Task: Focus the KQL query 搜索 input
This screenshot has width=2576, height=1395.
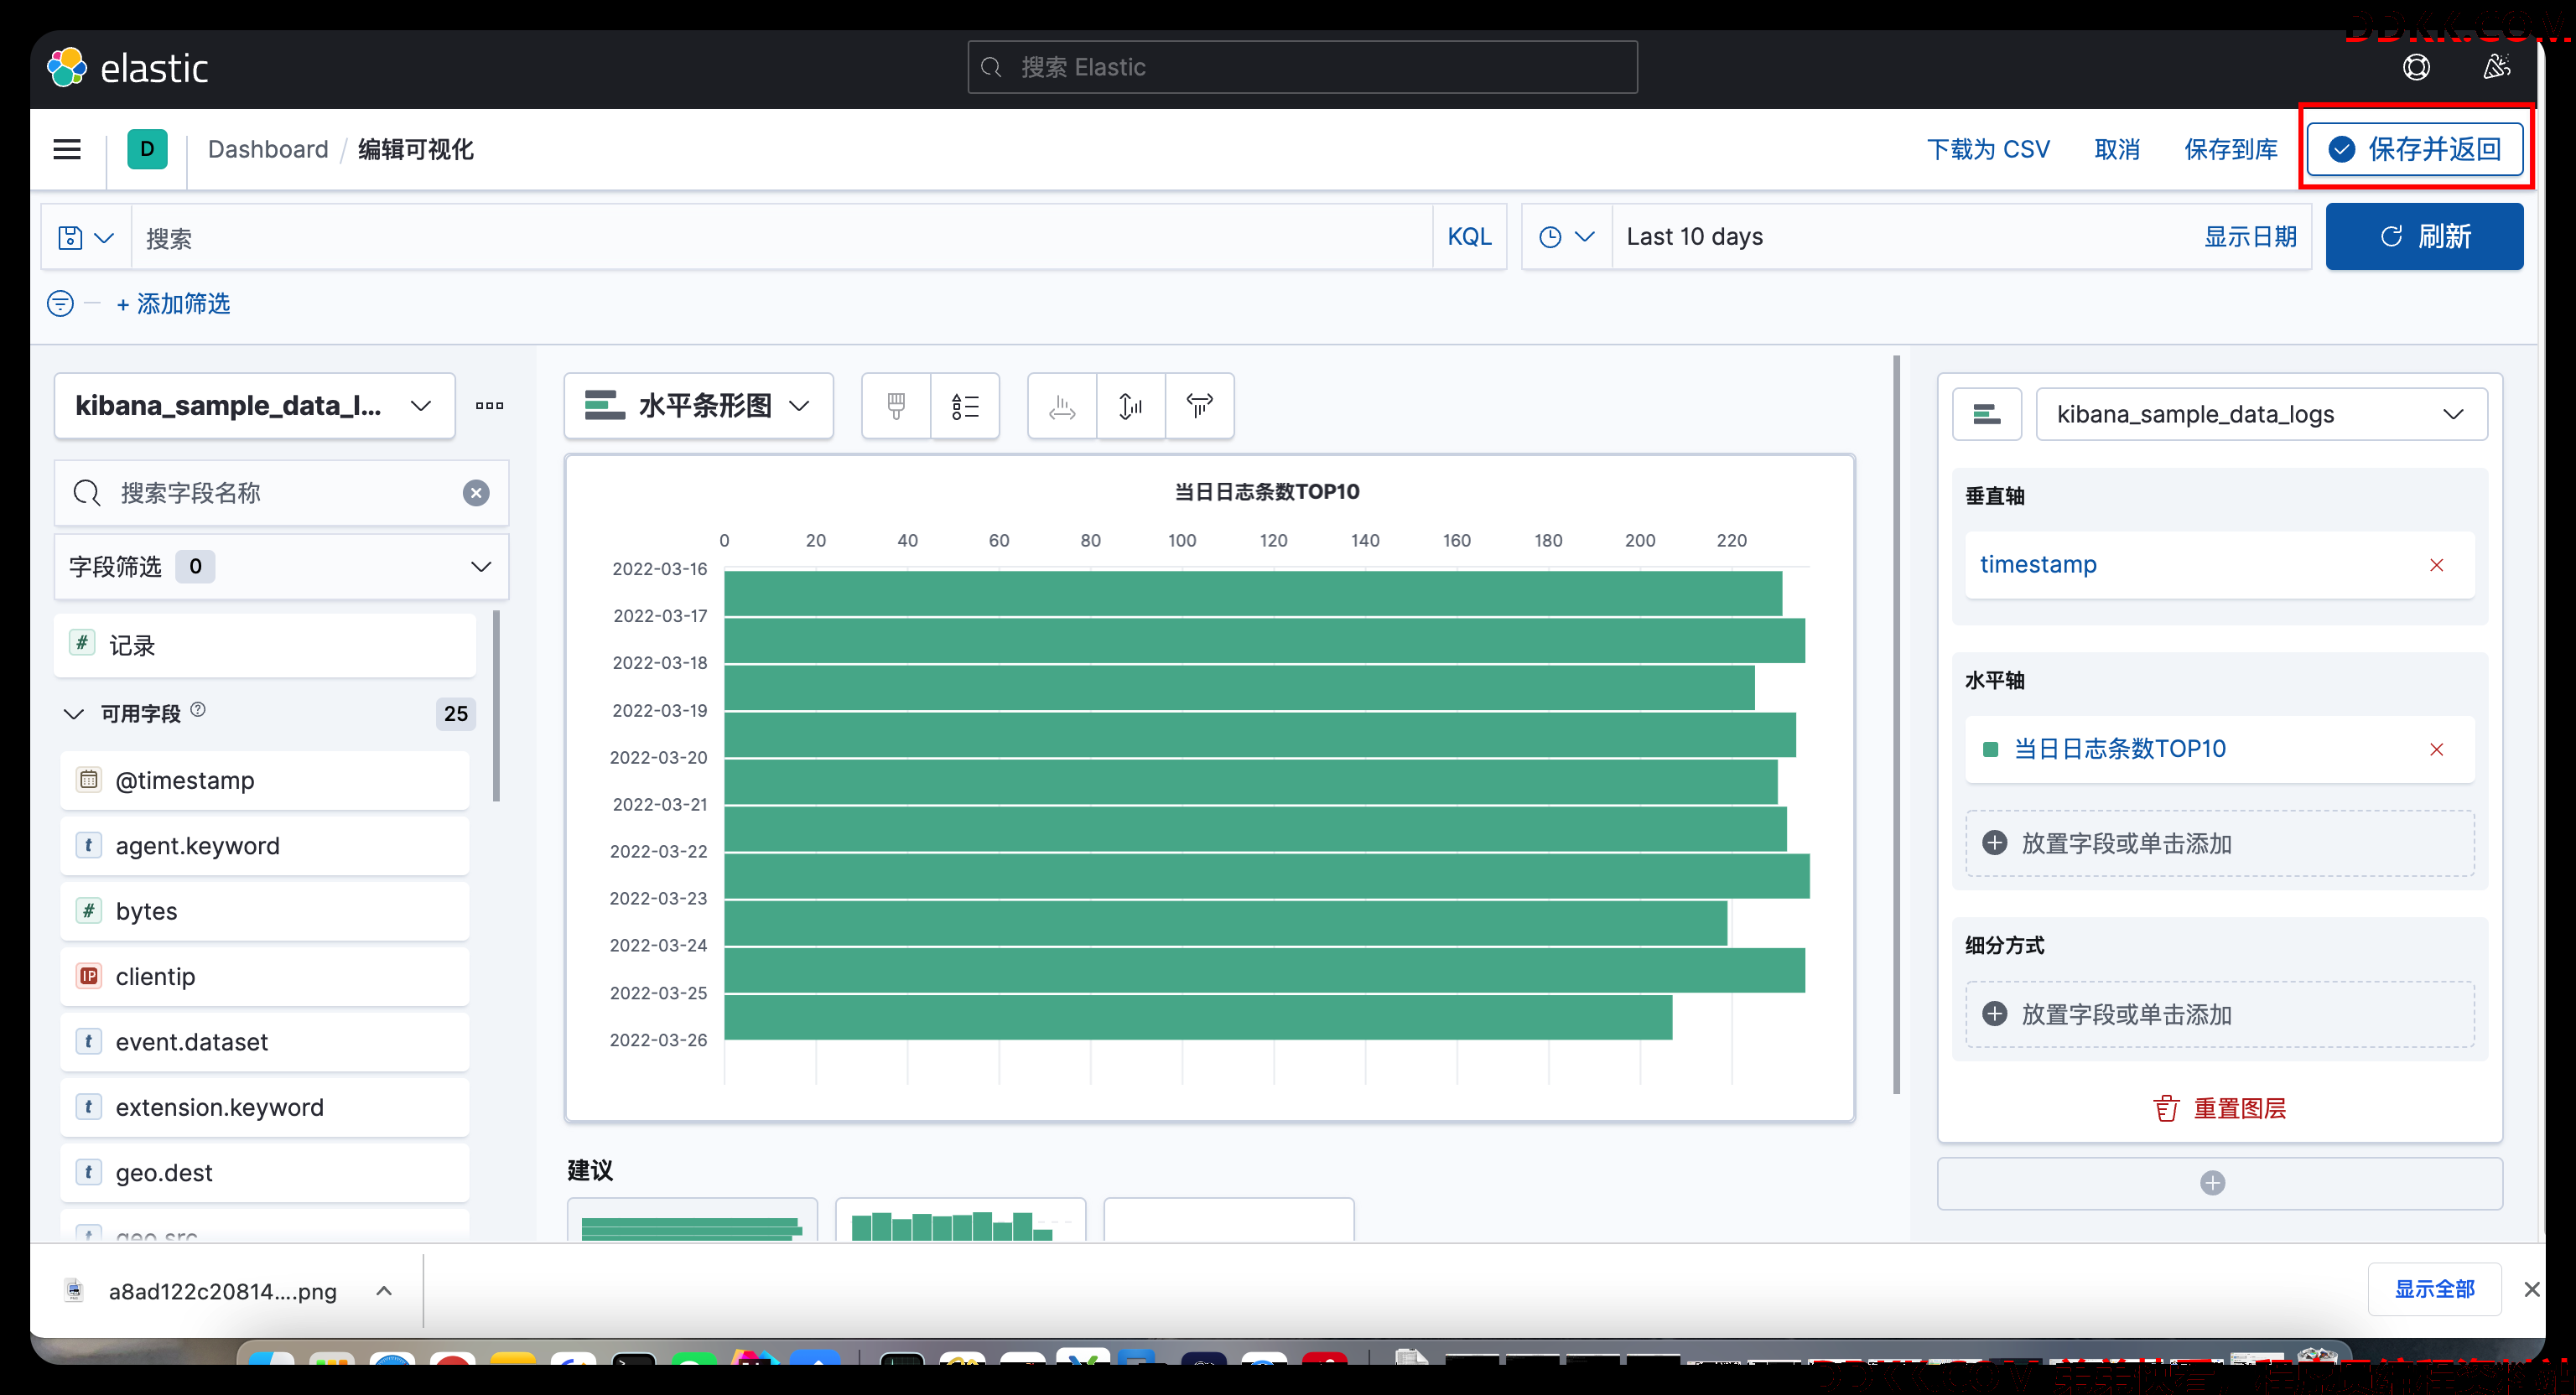Action: [x=781, y=237]
